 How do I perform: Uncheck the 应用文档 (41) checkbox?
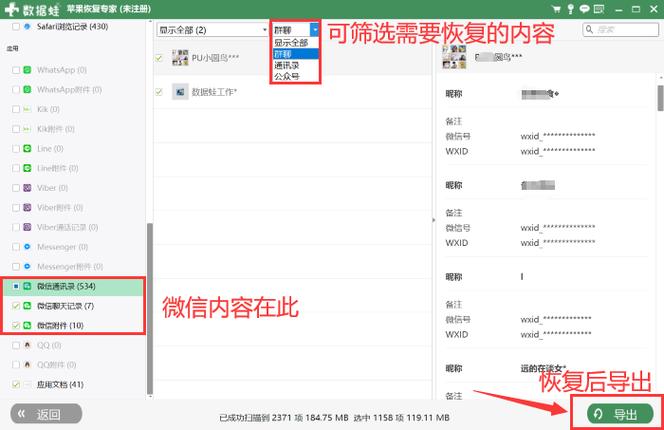coord(16,385)
